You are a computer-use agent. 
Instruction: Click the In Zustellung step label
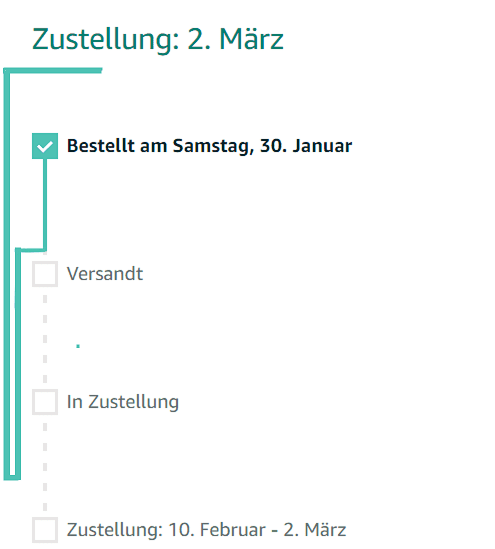pyautogui.click(x=123, y=402)
